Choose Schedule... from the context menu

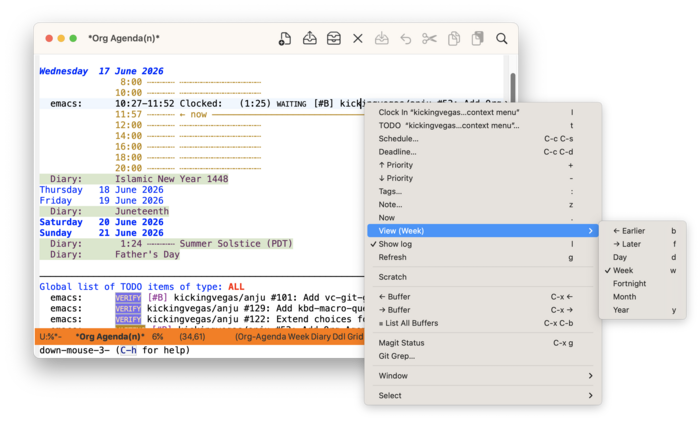click(x=483, y=139)
